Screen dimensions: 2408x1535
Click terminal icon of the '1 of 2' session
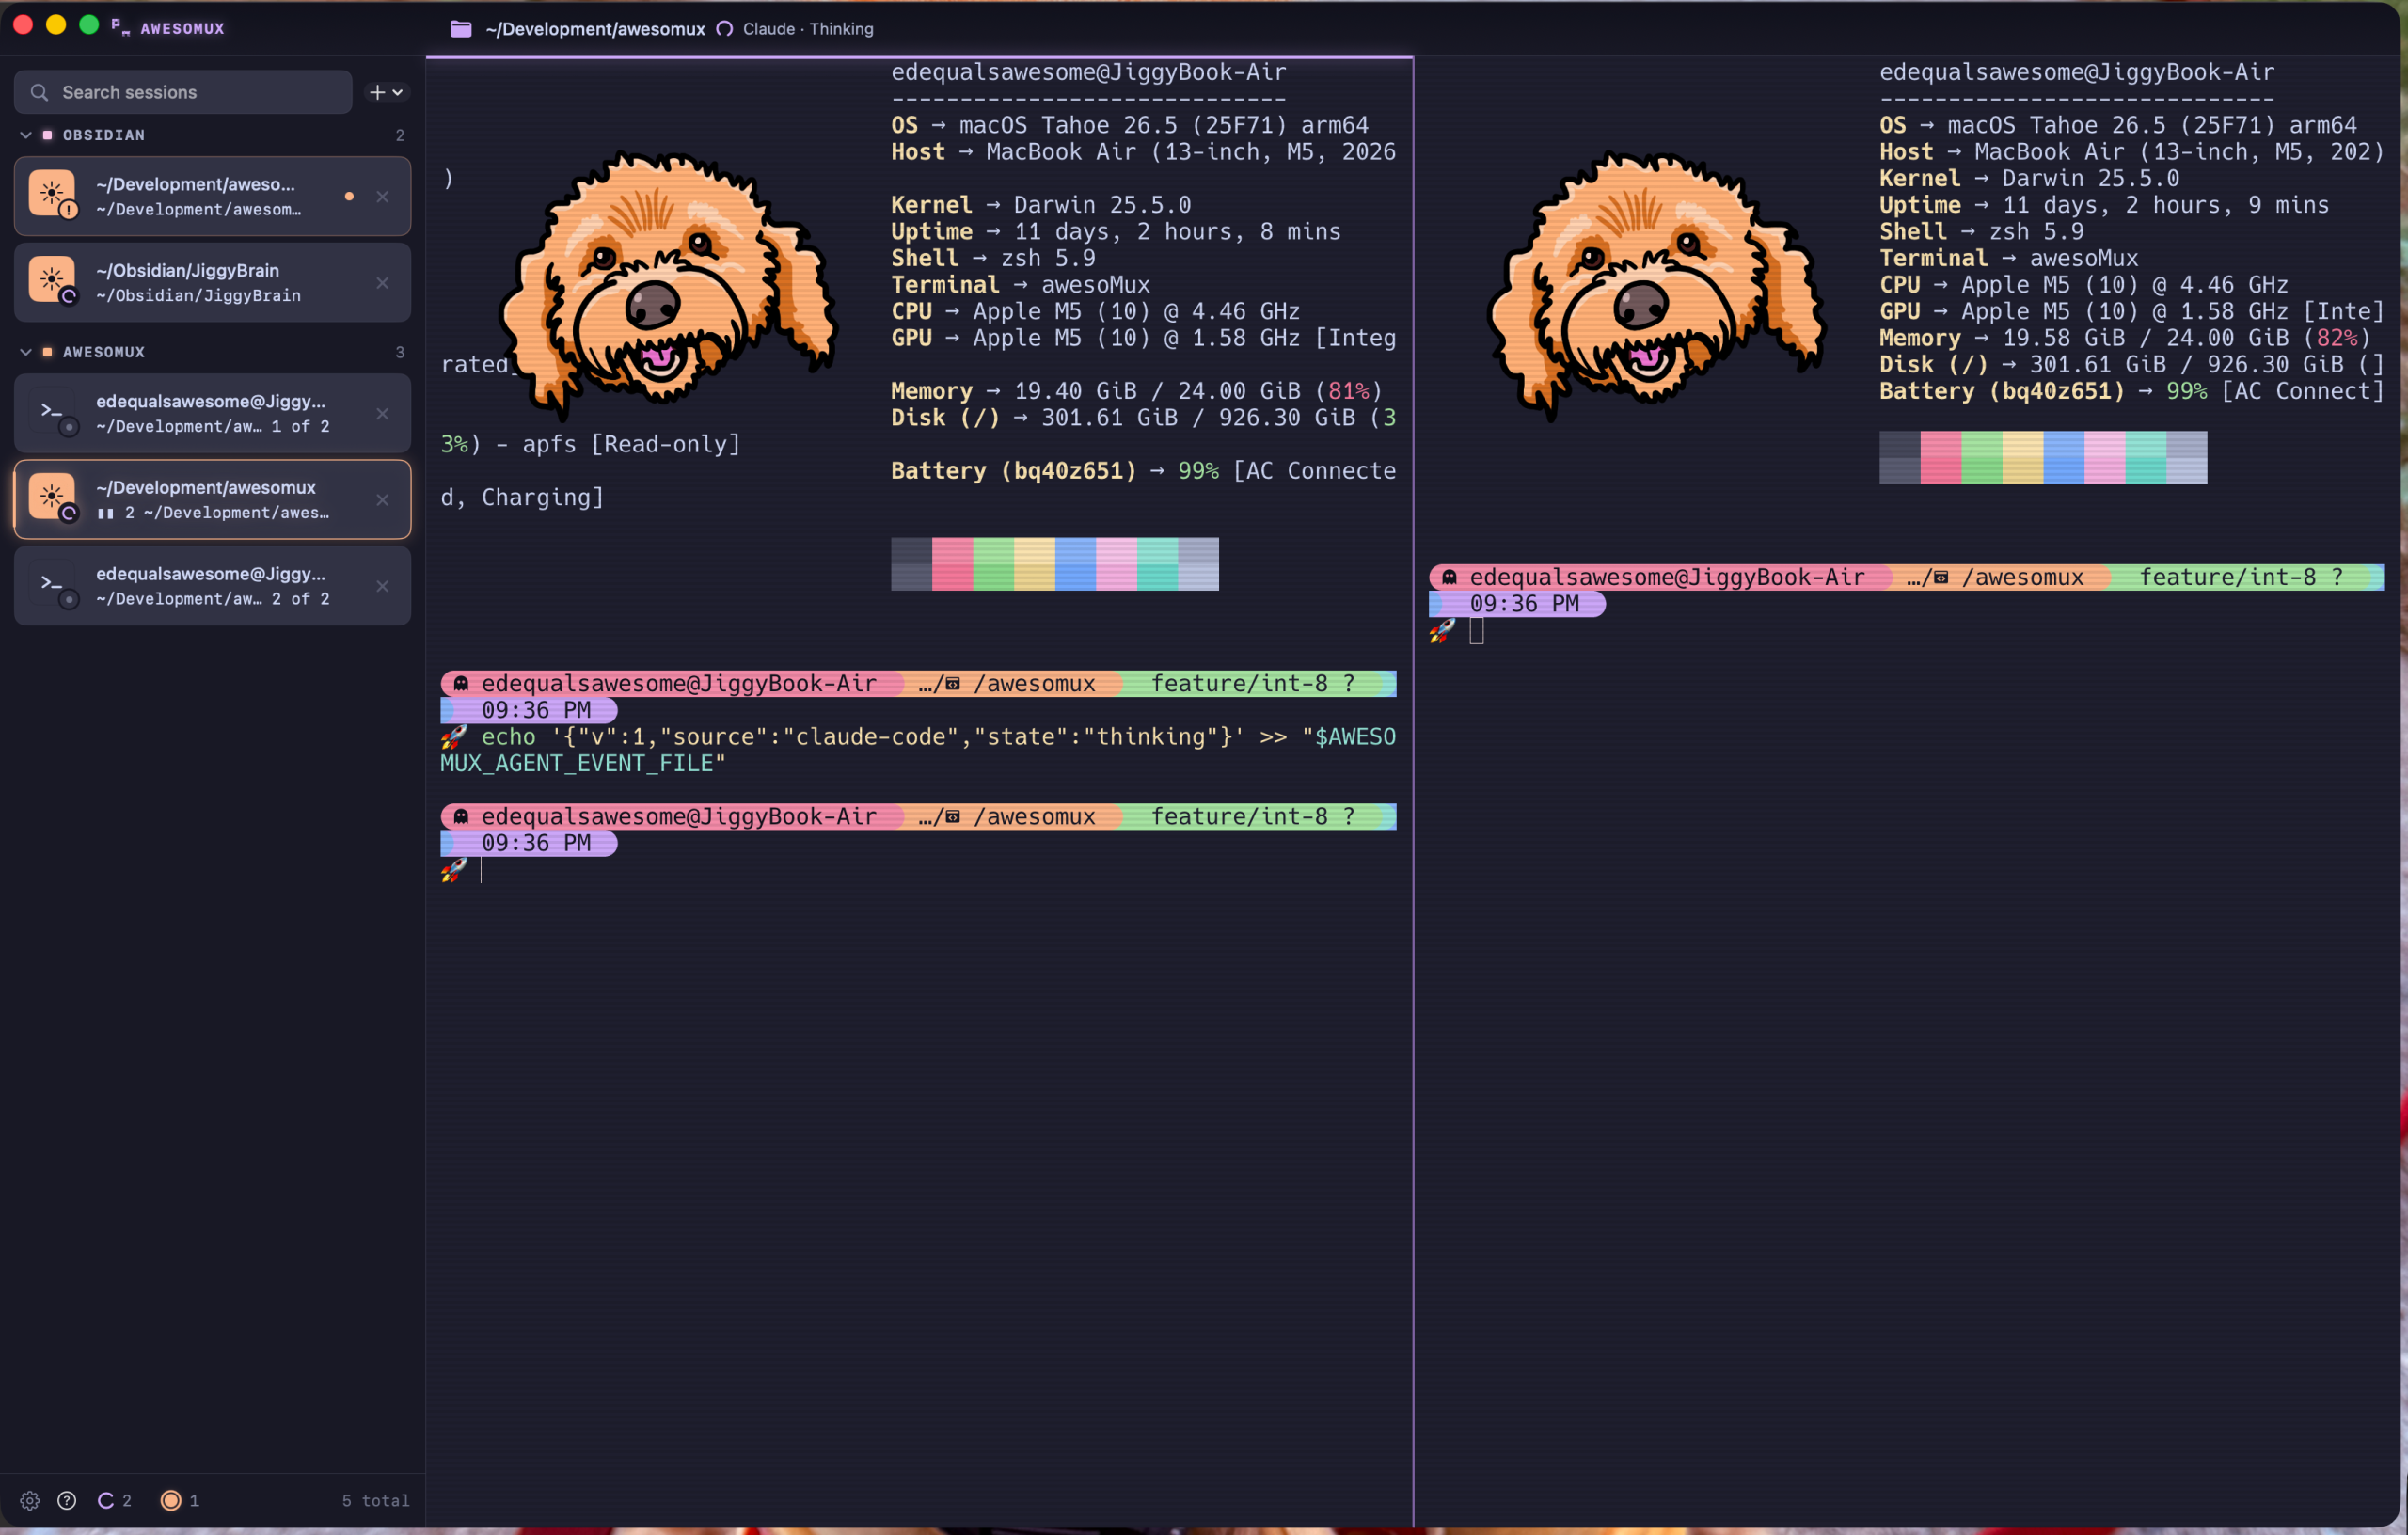(53, 411)
